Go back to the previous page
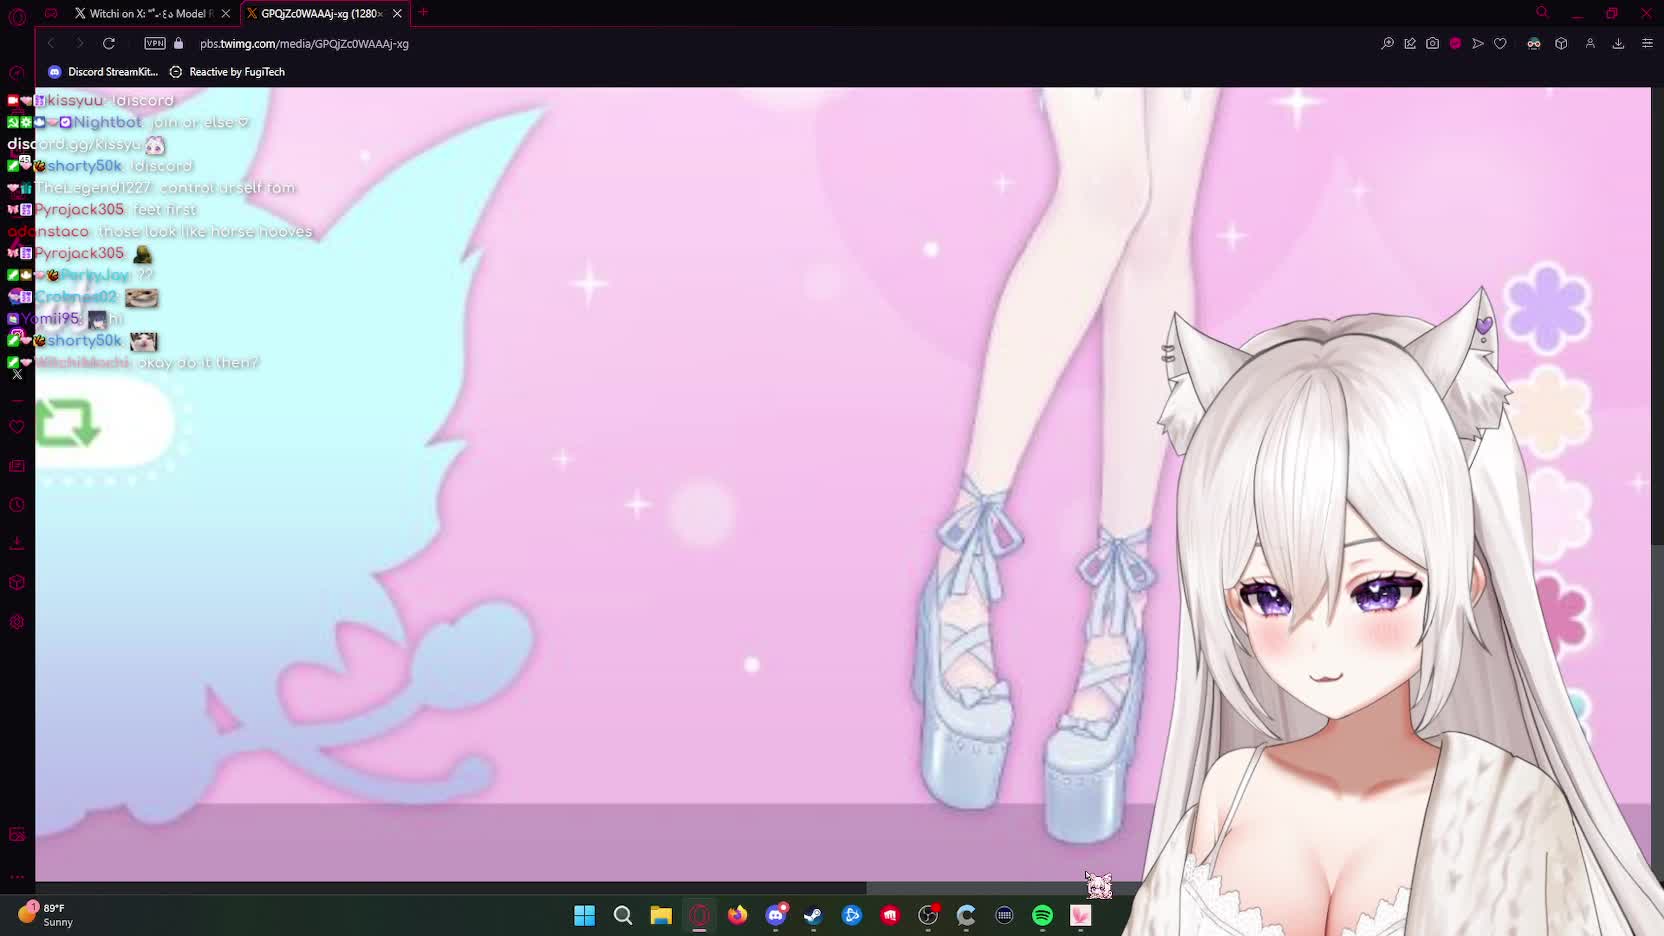Viewport: 1664px width, 936px height. click(x=51, y=43)
